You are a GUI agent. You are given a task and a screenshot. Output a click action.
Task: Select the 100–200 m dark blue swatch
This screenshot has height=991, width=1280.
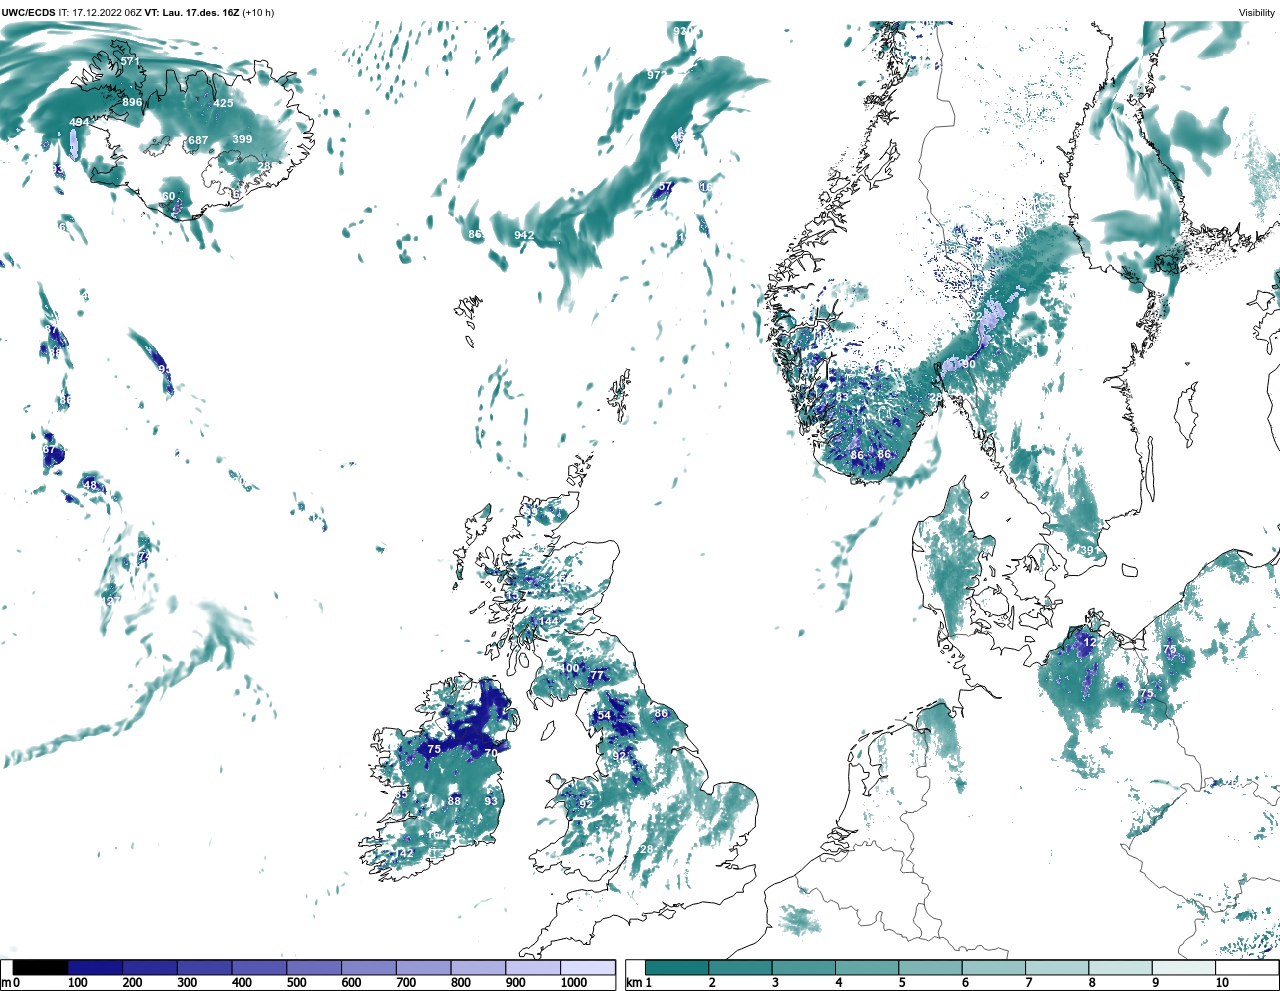point(95,968)
